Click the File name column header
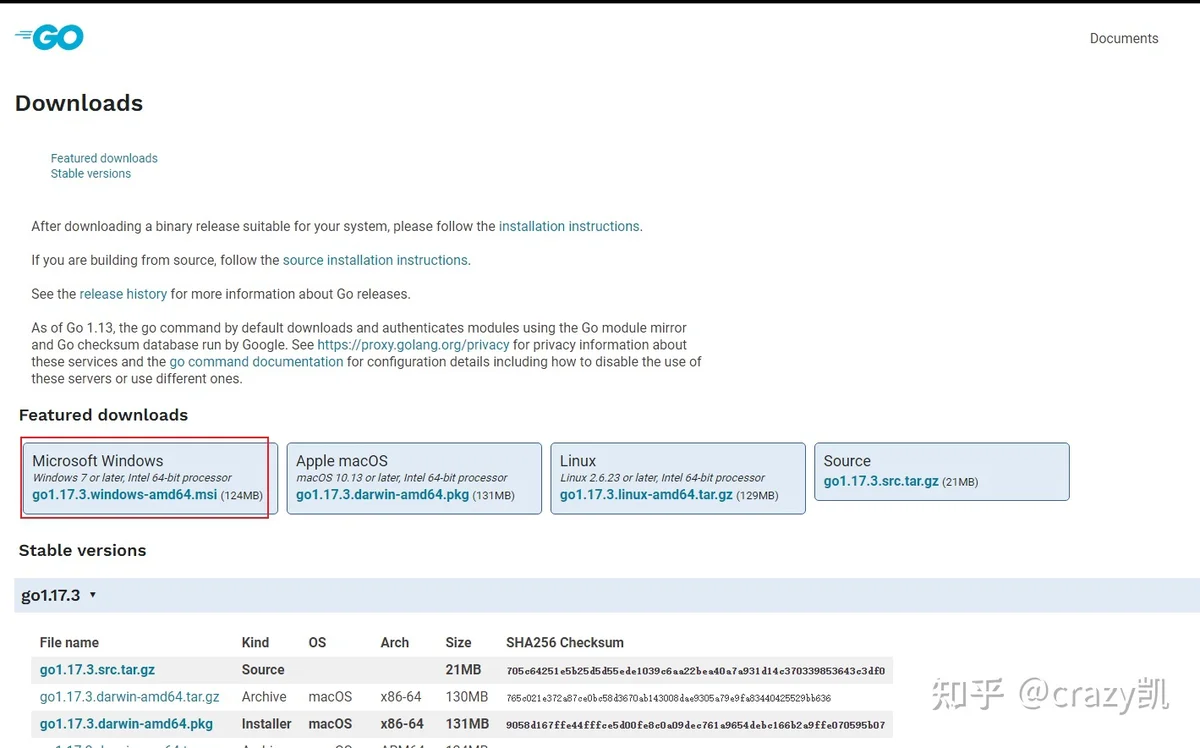 pos(69,643)
